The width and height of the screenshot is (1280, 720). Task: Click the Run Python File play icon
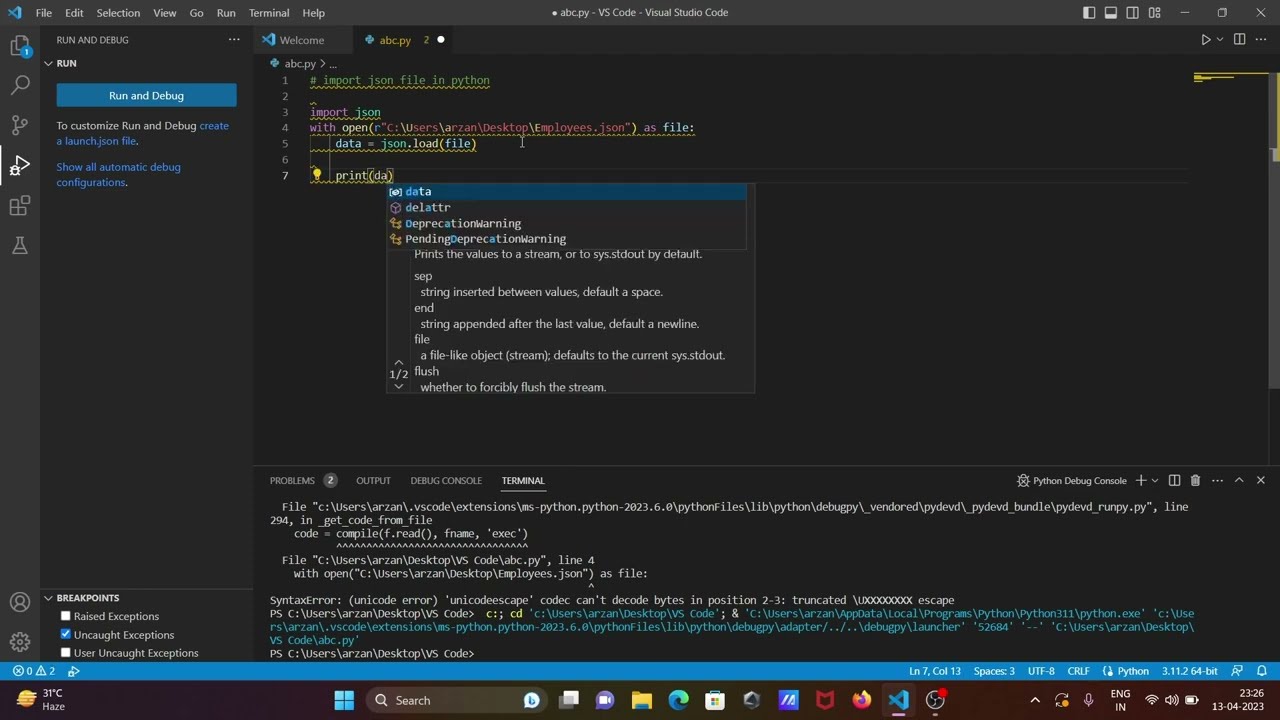click(x=1205, y=40)
